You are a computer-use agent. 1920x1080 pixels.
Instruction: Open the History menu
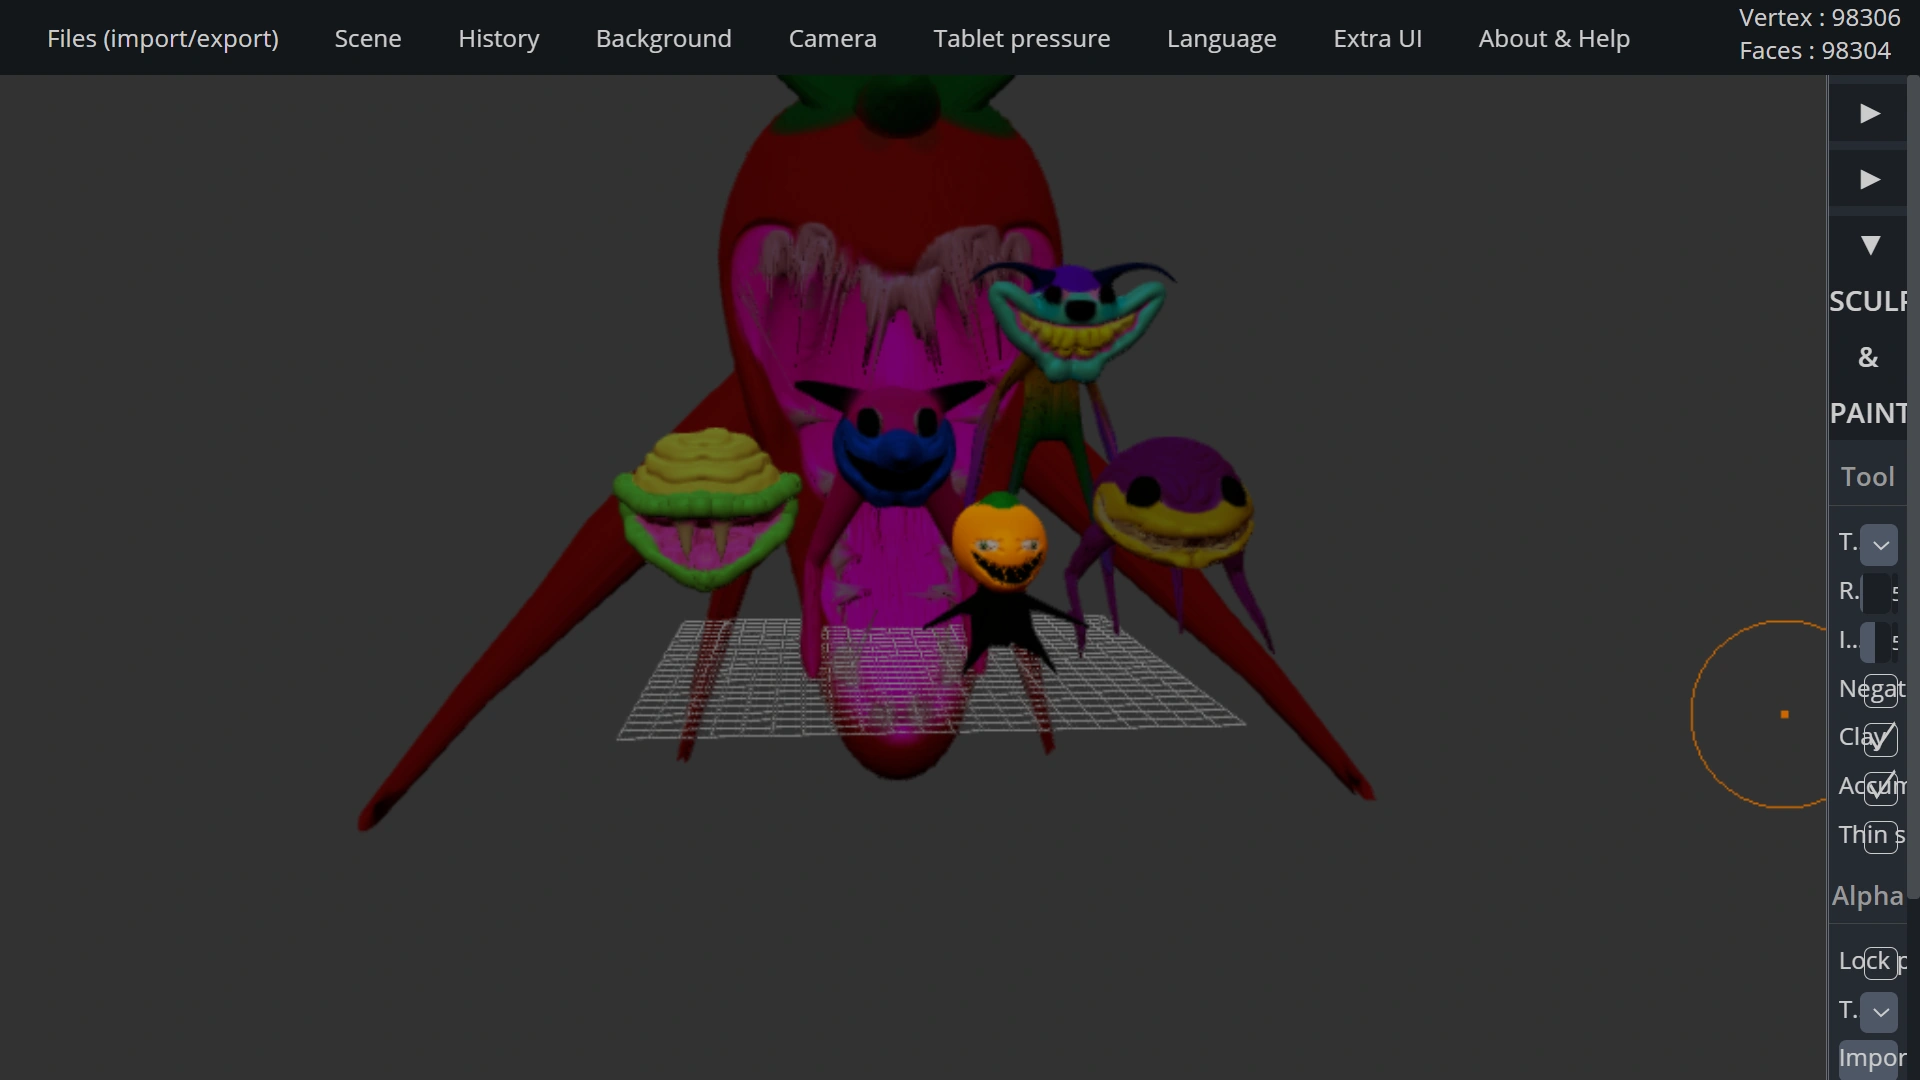[x=498, y=38]
